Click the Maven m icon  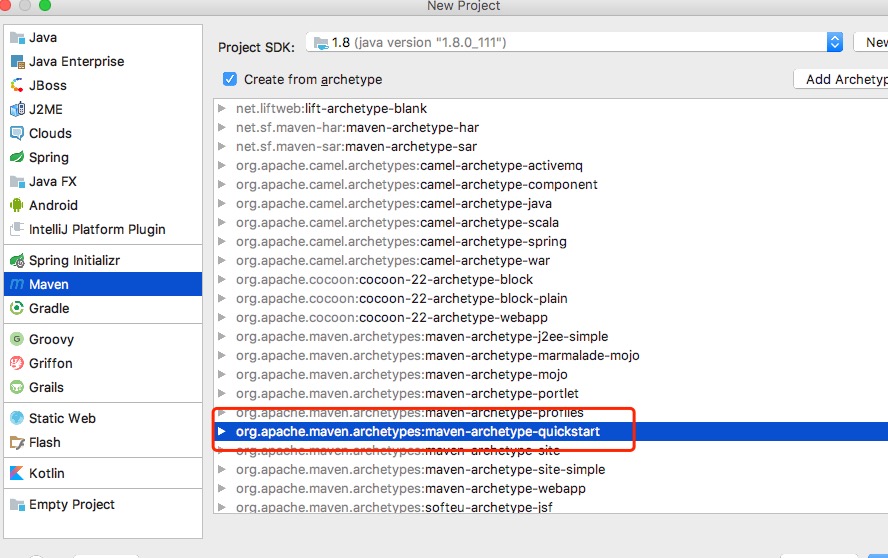pos(18,284)
